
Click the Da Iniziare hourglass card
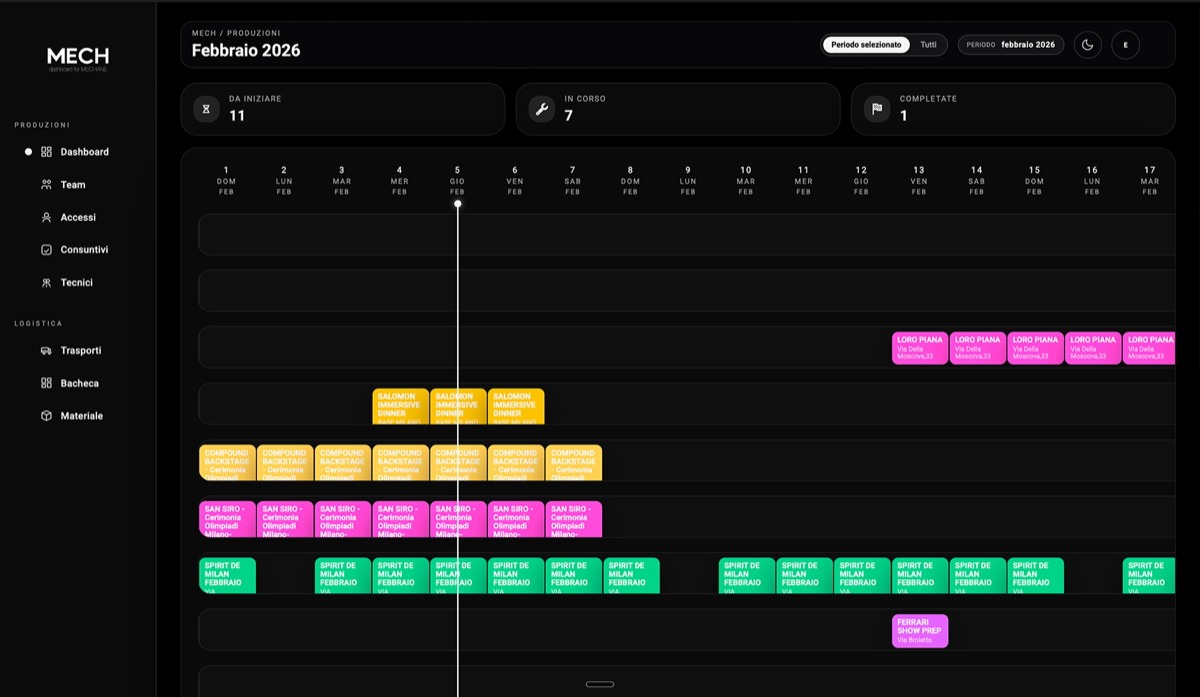[x=343, y=109]
